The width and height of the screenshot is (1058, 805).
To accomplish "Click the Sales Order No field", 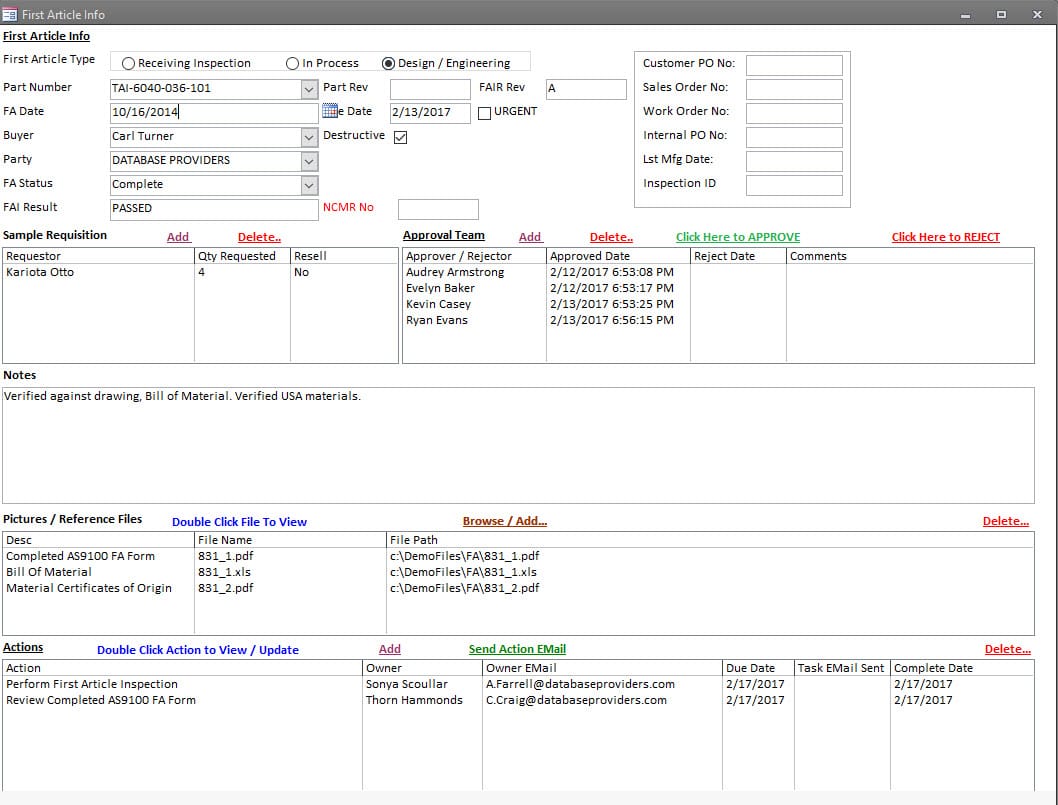I will (x=794, y=89).
